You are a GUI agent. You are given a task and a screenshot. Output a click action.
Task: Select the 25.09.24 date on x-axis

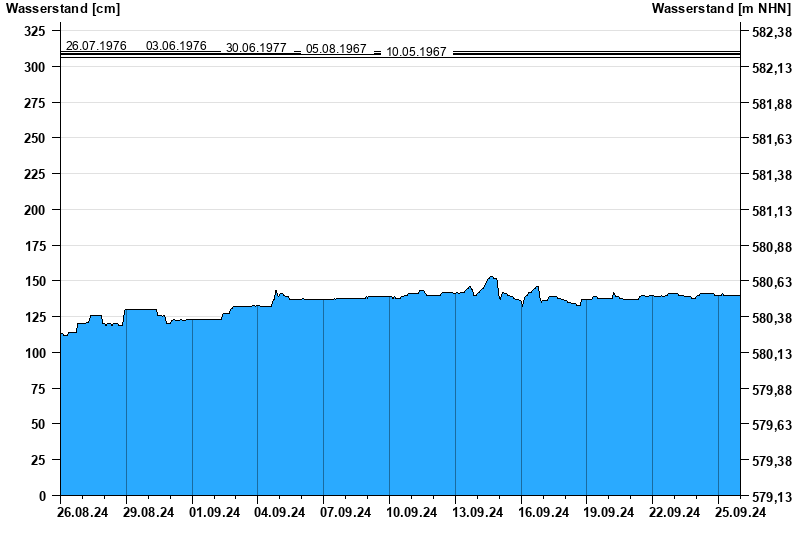[740, 513]
